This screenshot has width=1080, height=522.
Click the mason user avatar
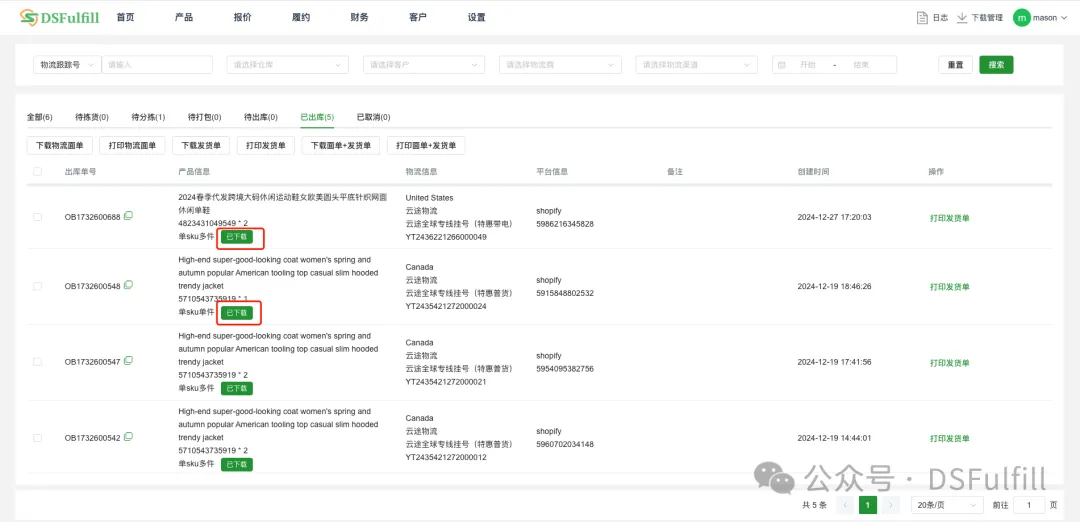1021,17
